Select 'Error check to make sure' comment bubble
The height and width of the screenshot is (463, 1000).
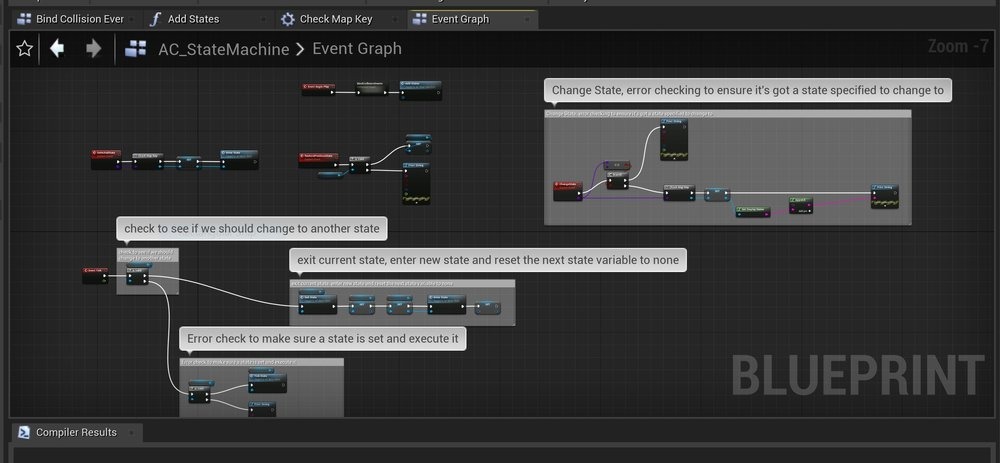tap(323, 339)
